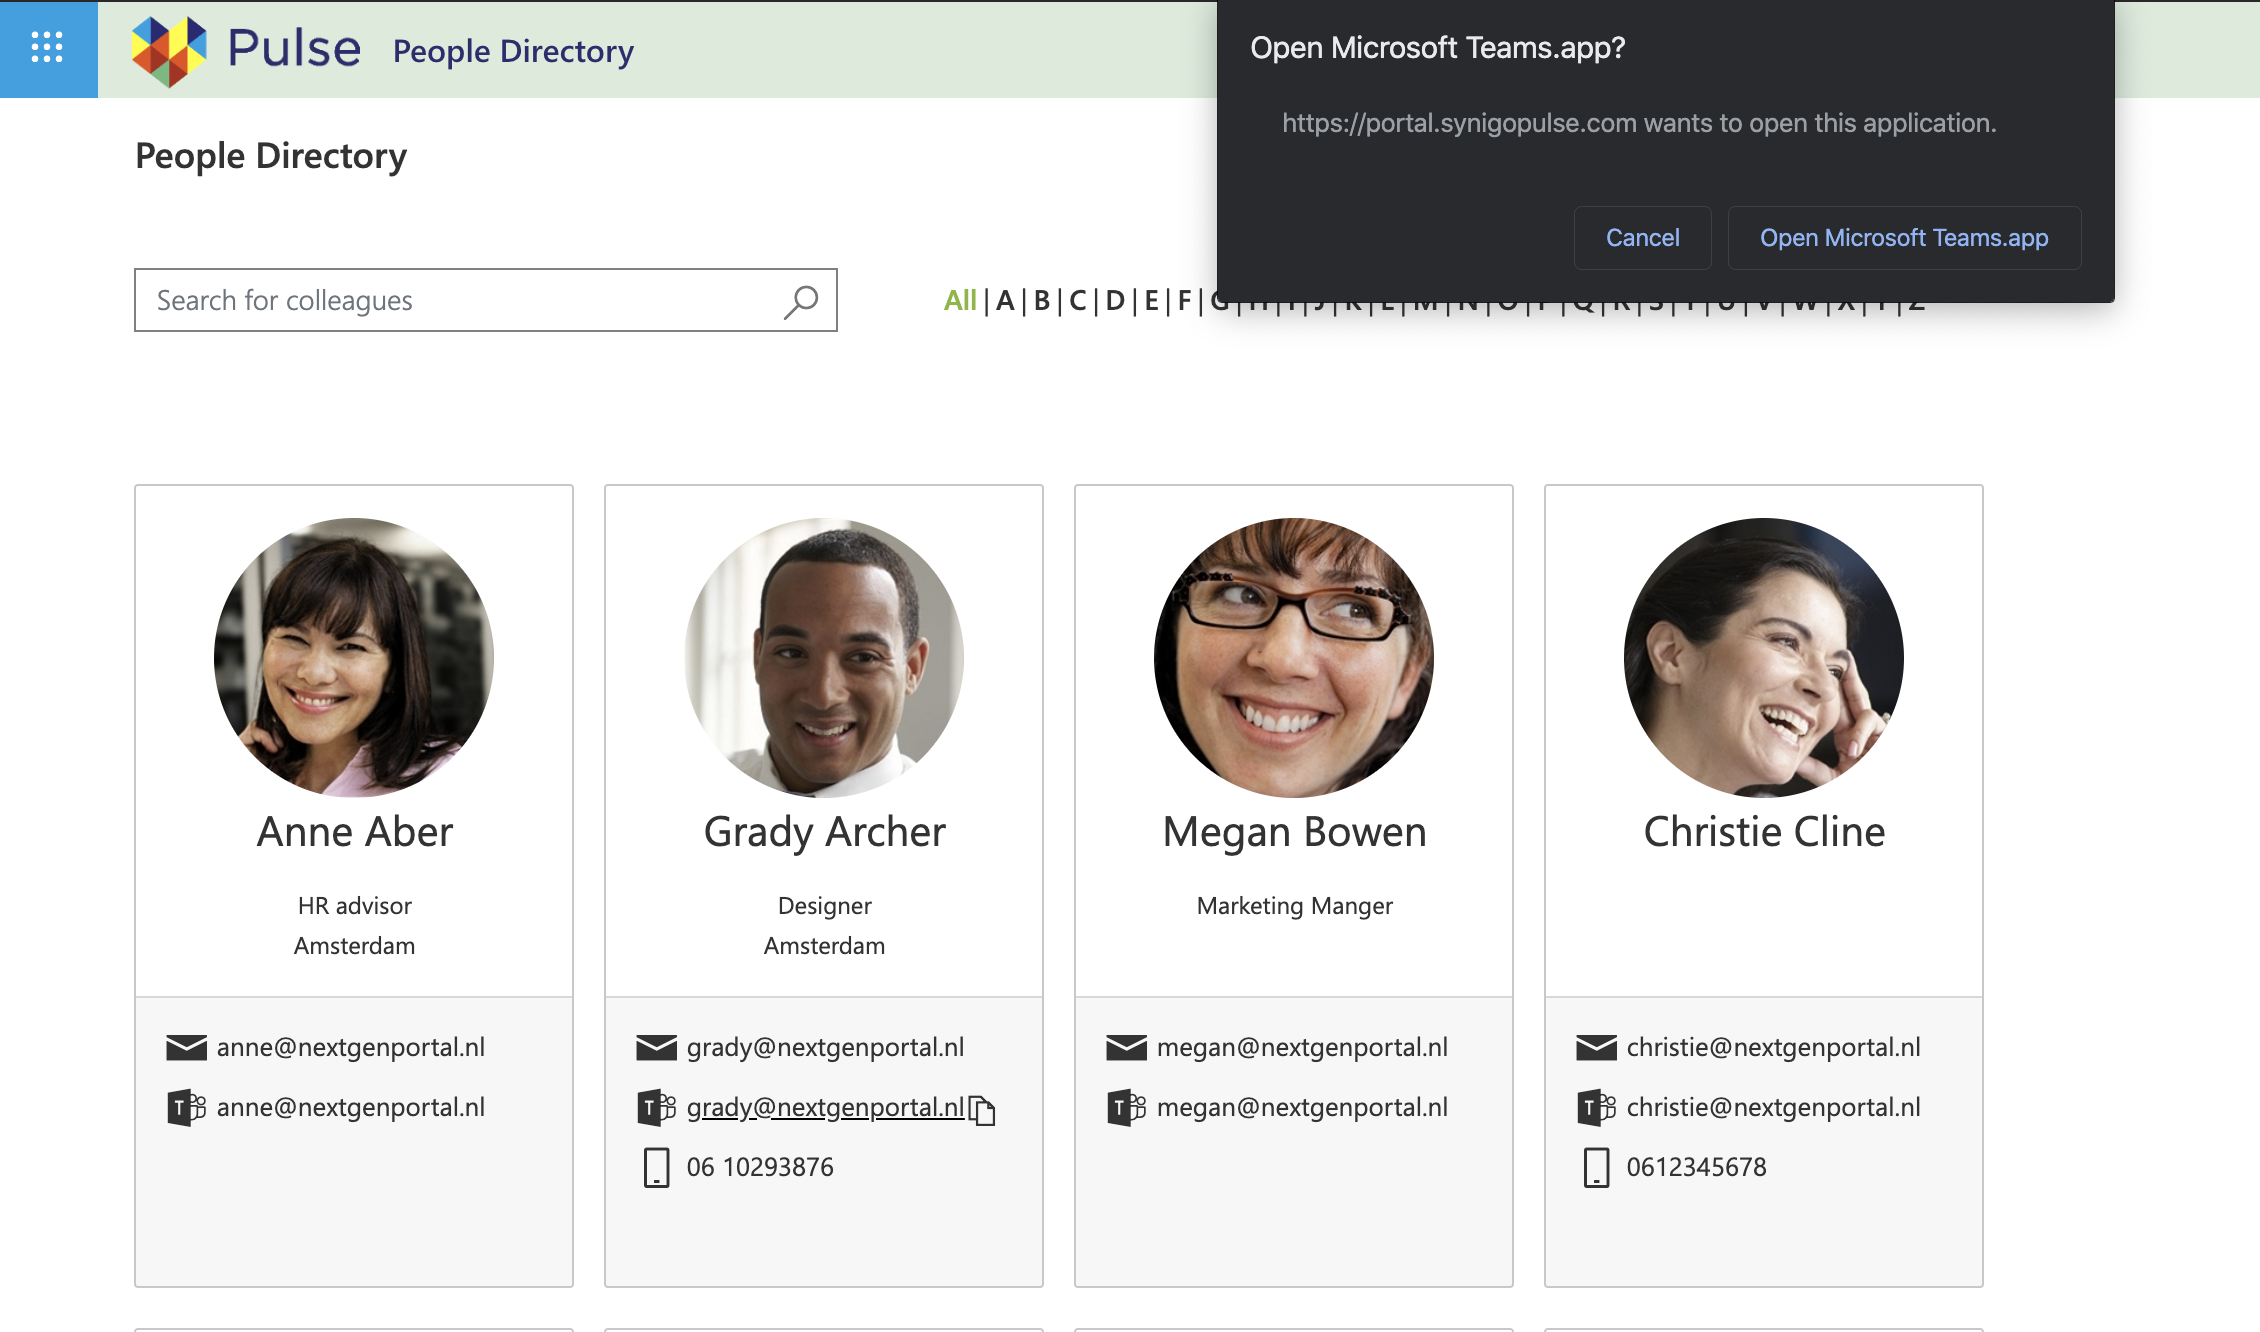The height and width of the screenshot is (1332, 2260).
Task: Cancel the Open Microsoft Teams dialog
Action: pos(1642,238)
